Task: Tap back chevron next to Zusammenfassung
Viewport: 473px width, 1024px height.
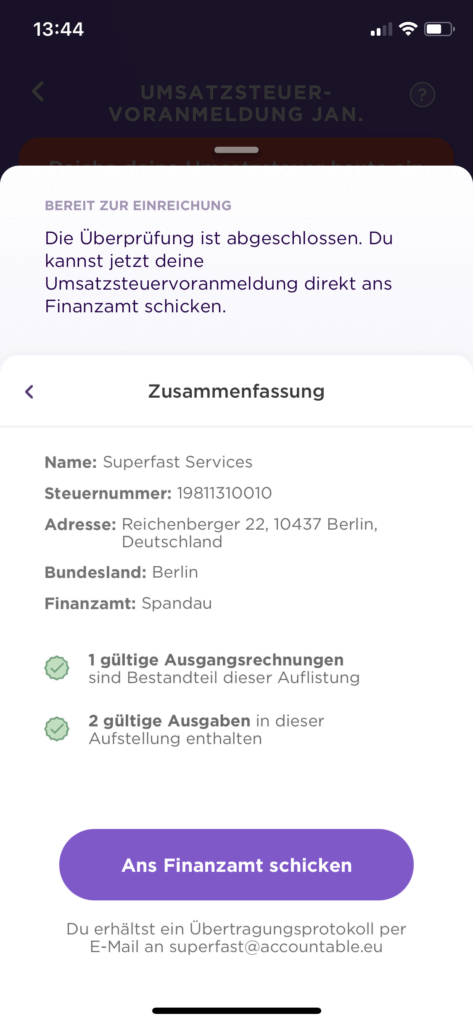Action: 29,392
